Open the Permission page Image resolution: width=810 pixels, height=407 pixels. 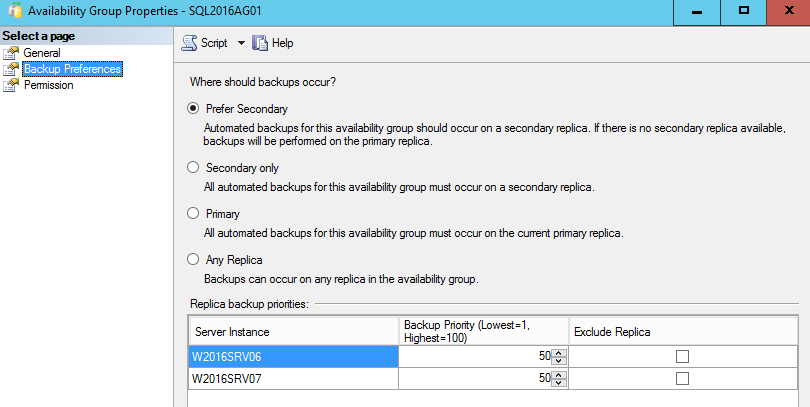pyautogui.click(x=48, y=85)
